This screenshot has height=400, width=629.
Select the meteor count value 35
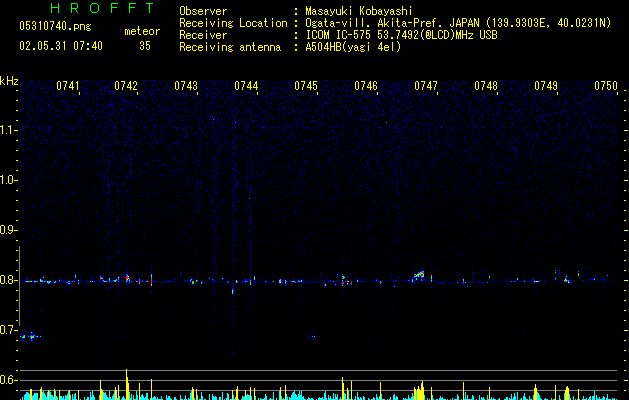point(145,46)
